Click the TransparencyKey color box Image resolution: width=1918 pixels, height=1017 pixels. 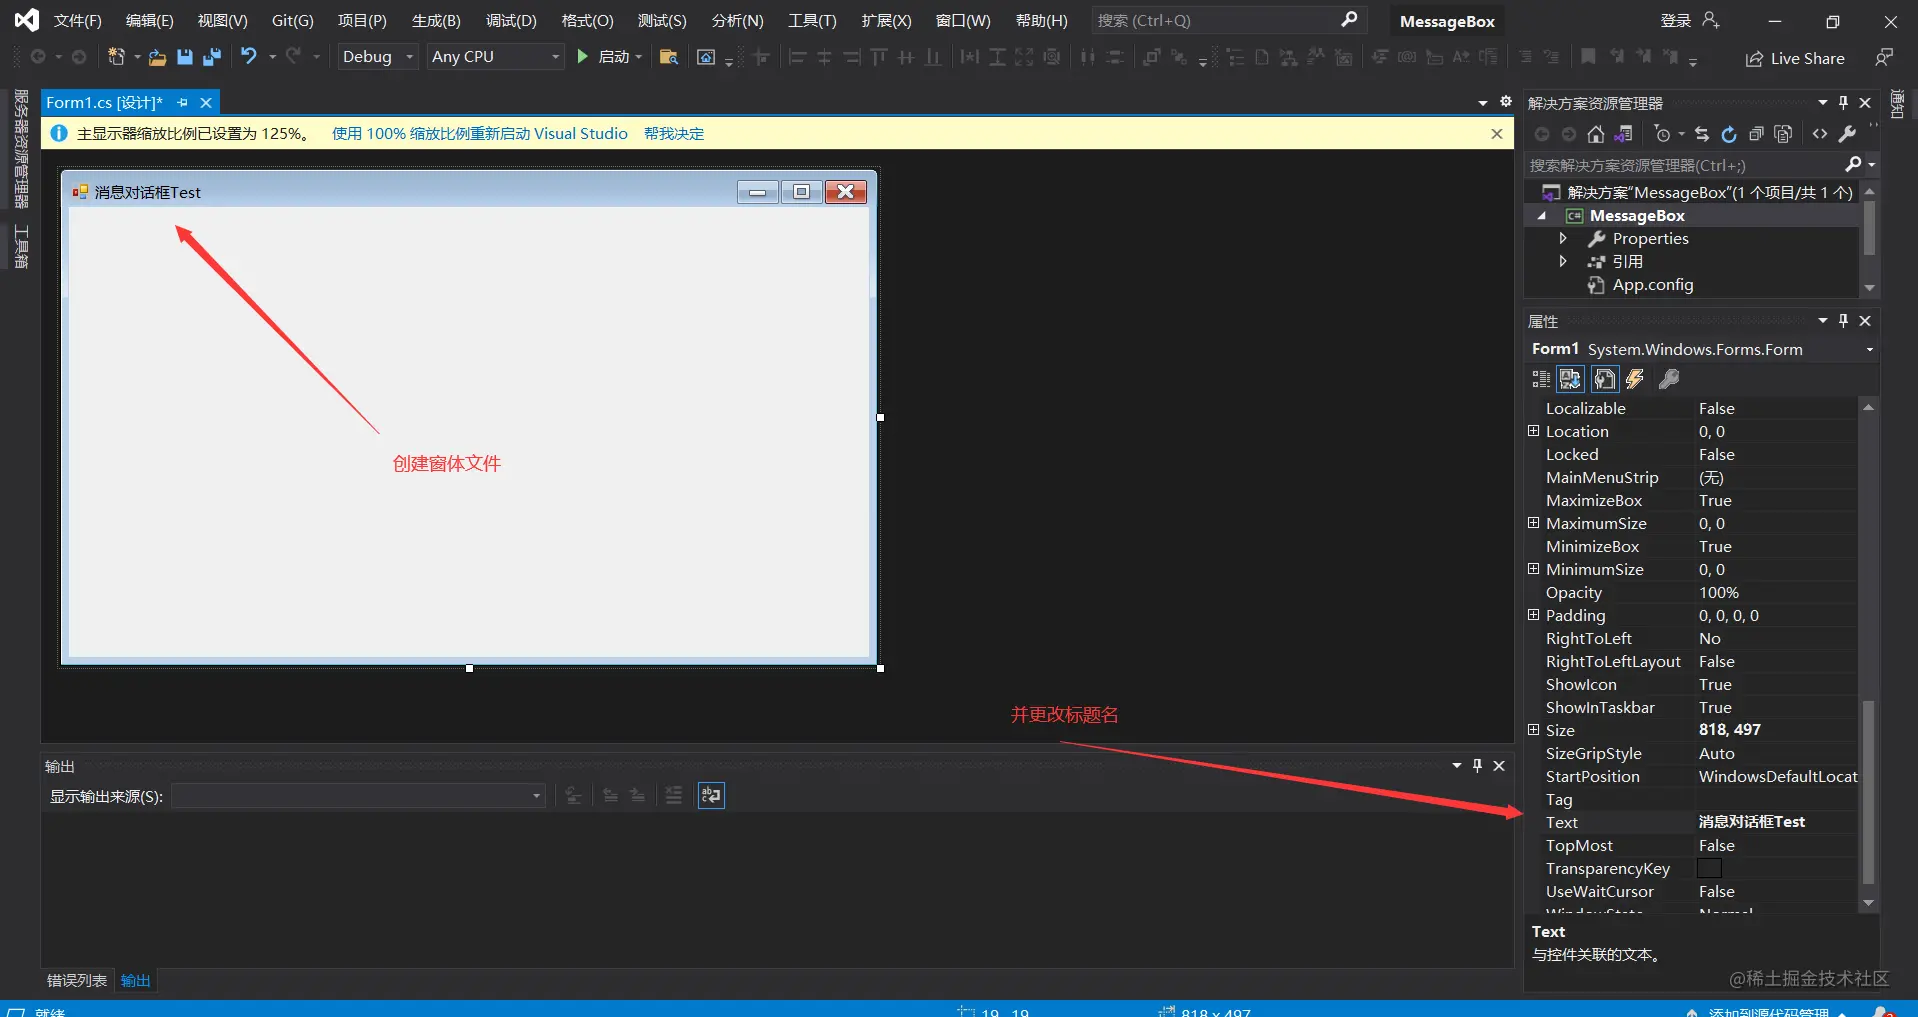tap(1710, 869)
